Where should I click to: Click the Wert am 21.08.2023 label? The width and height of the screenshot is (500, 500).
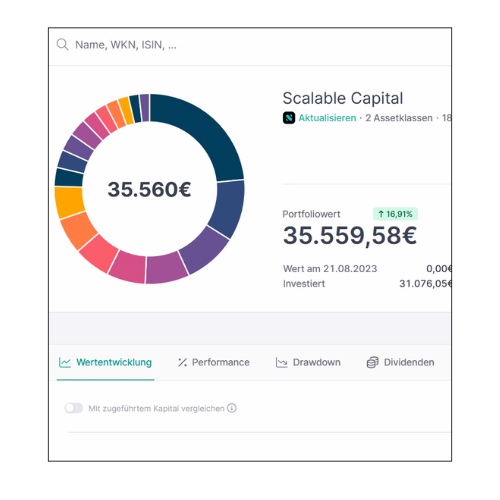[330, 269]
